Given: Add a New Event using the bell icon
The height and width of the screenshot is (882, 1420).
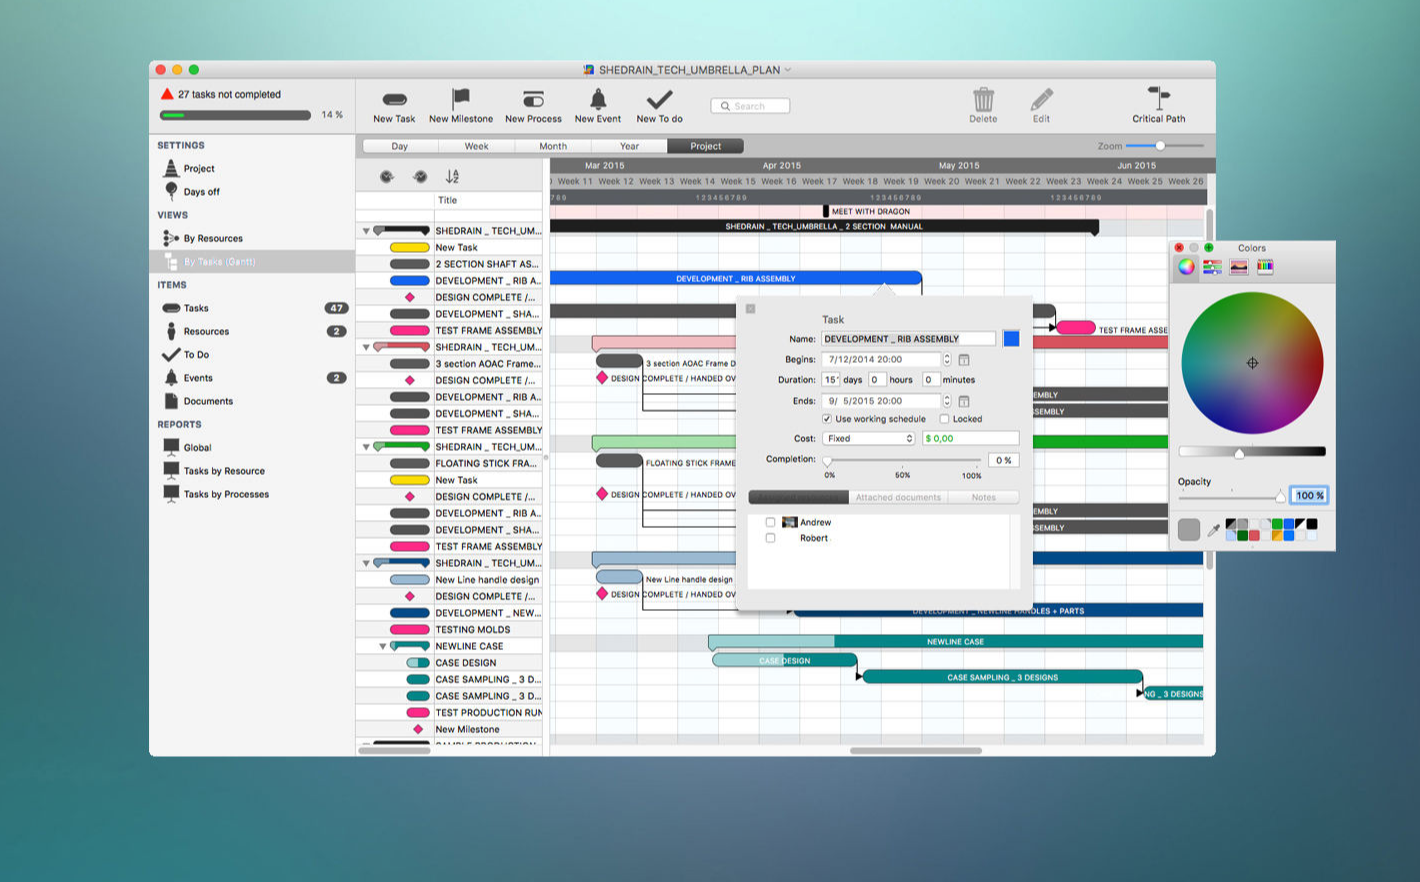Looking at the screenshot, I should pyautogui.click(x=598, y=99).
